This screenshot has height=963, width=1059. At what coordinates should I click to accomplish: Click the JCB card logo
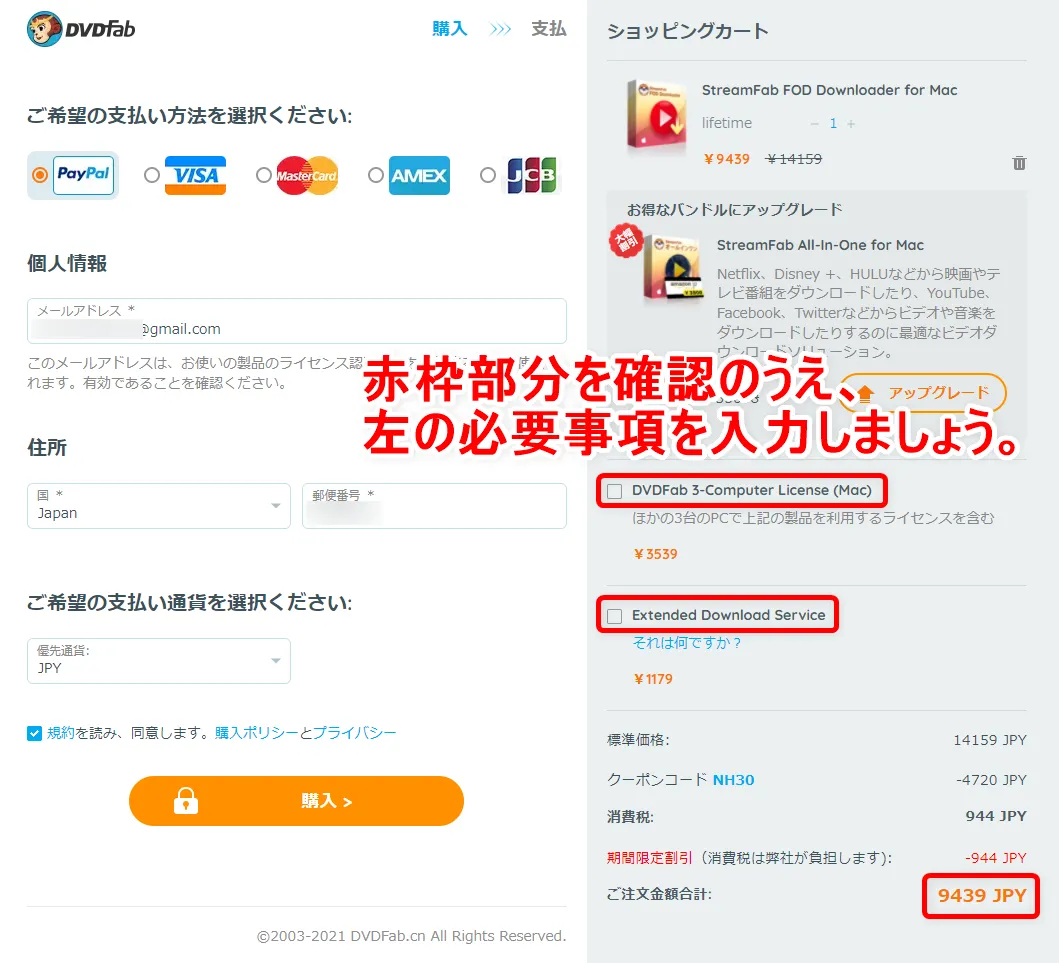[532, 176]
